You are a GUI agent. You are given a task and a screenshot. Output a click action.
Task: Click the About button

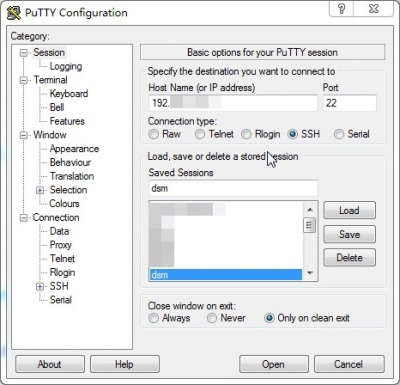click(50, 364)
